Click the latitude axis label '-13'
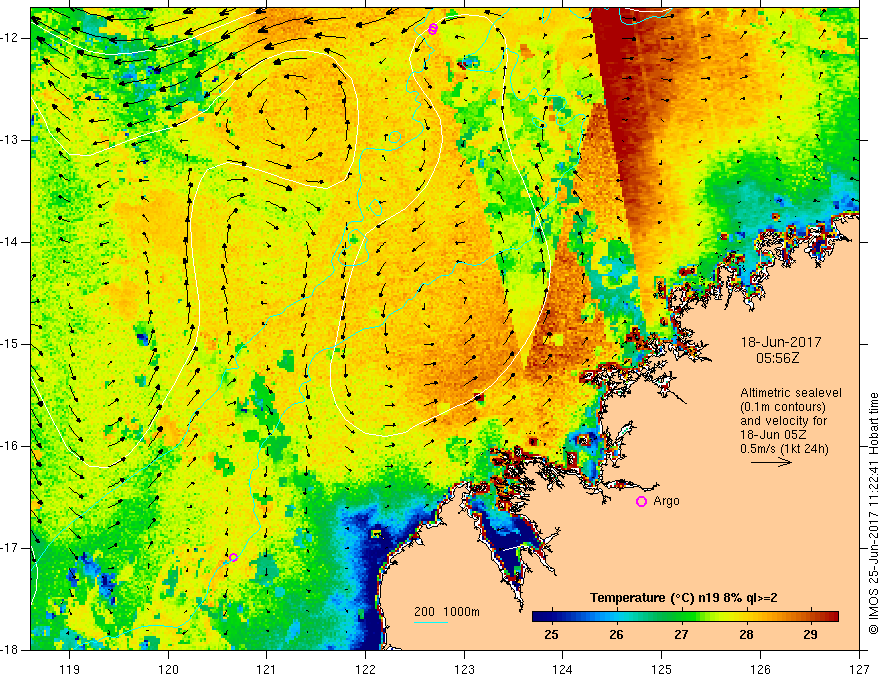 click(10, 140)
